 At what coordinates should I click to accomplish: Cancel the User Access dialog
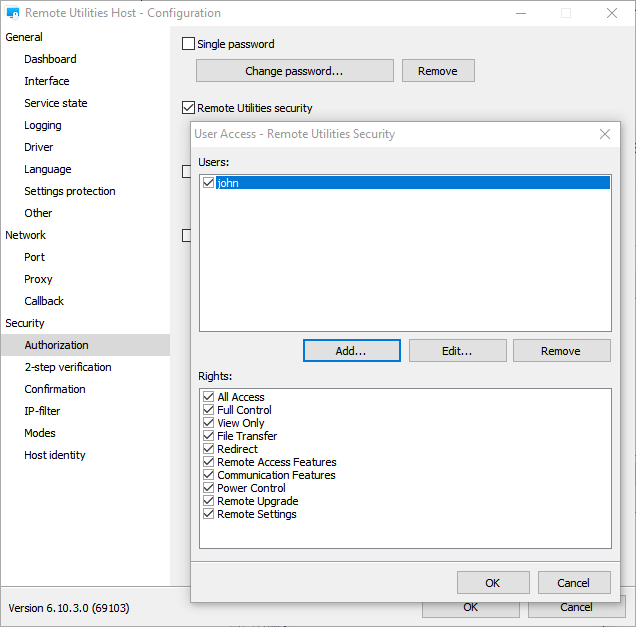tap(574, 582)
